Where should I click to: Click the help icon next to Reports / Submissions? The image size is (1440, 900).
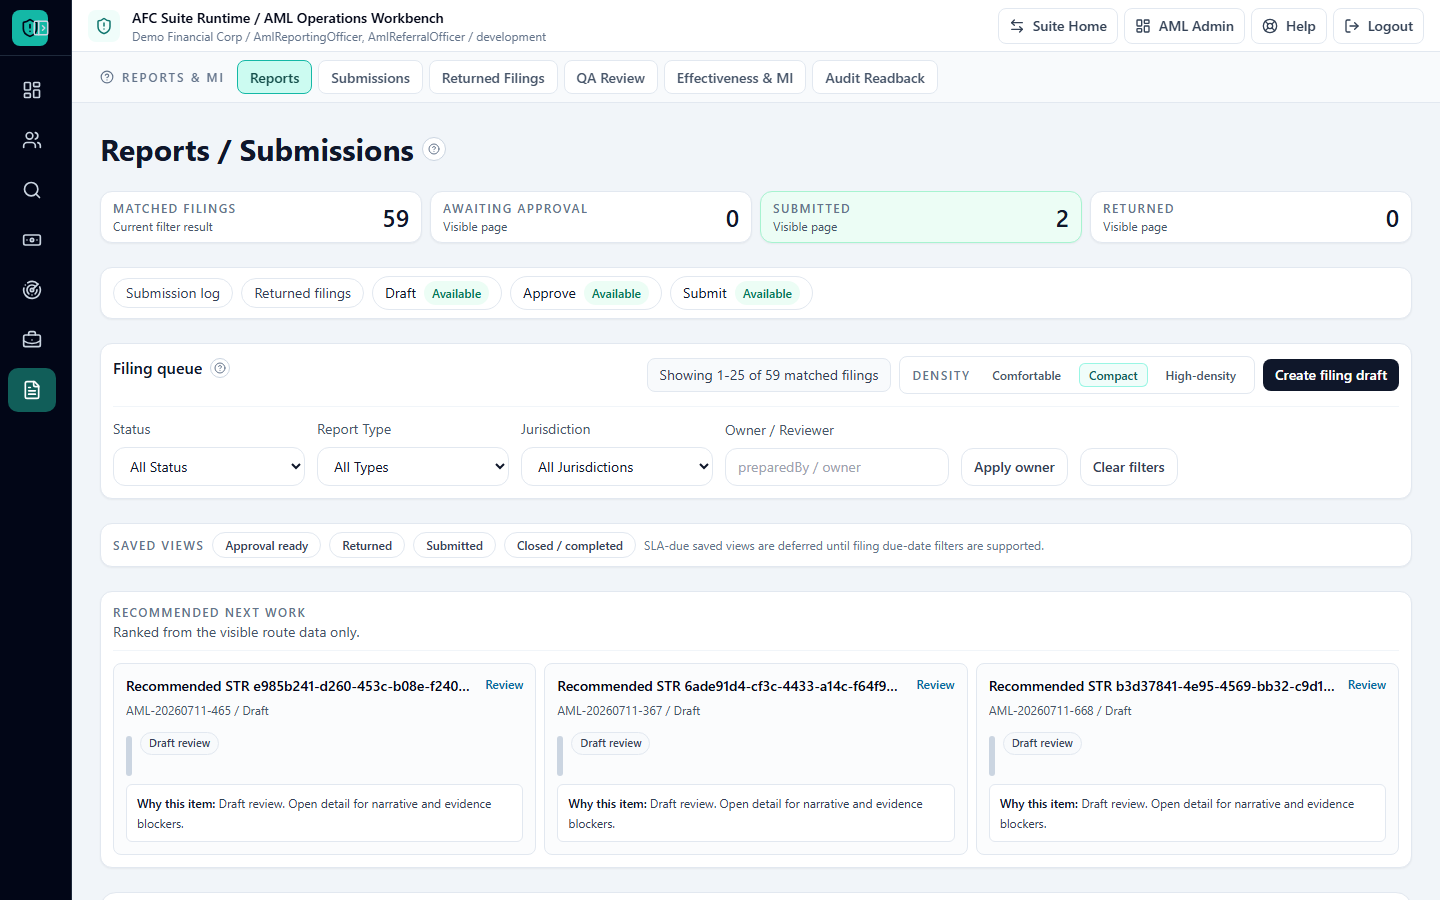434,149
